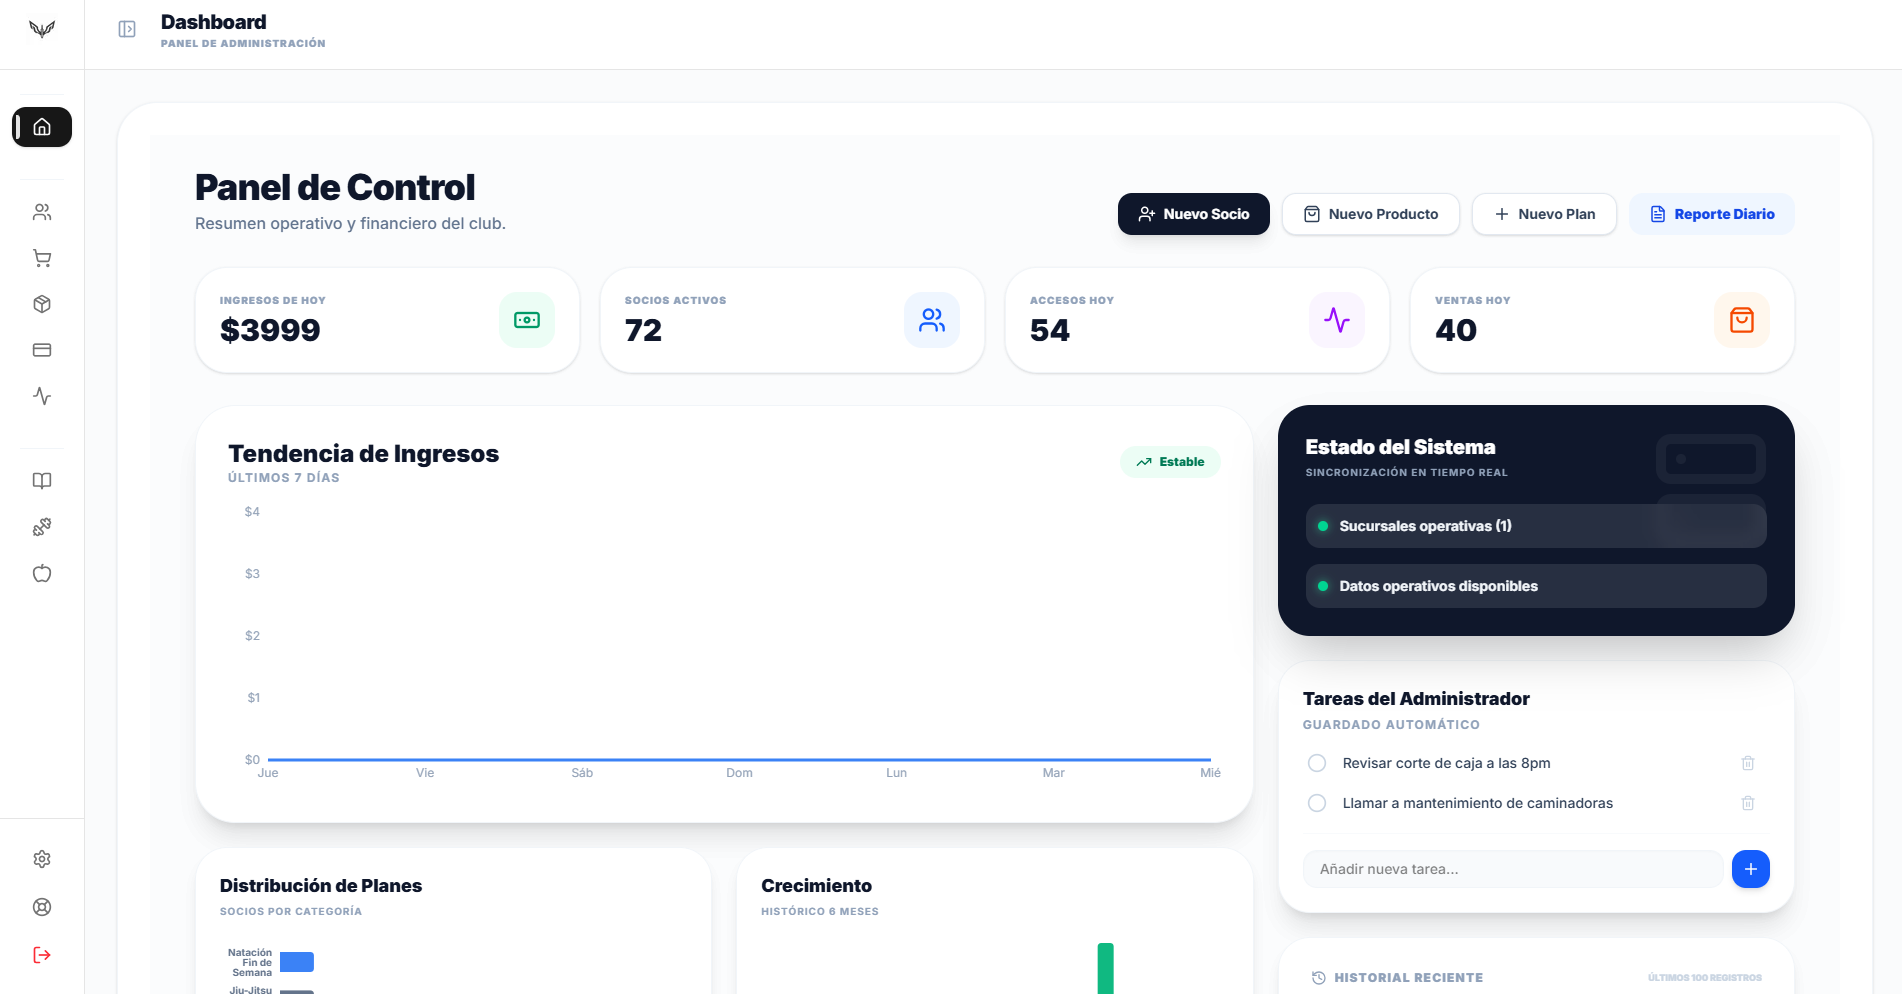Click the pulse icon in Accesos Hoy

coord(1337,320)
